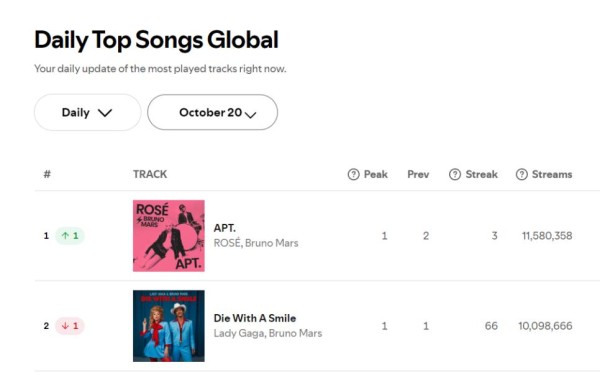Click the green up-arrow rank badge for APT.

(x=70, y=236)
